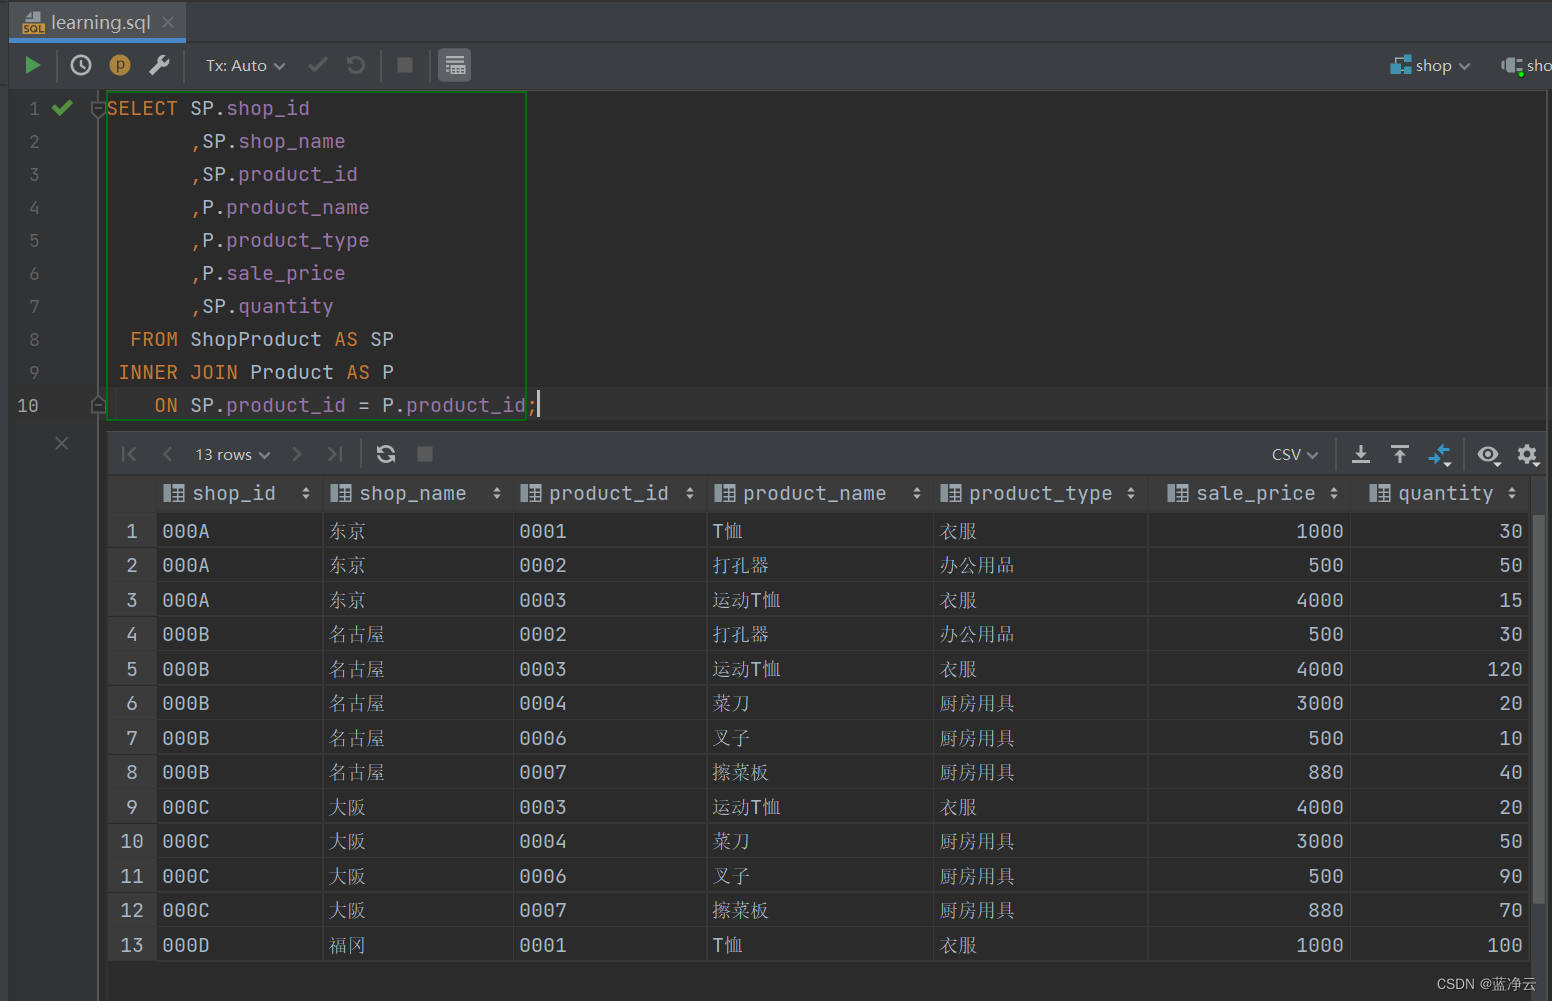Image resolution: width=1552 pixels, height=1001 pixels.
Task: Open the shop schema dropdown
Action: click(1431, 65)
